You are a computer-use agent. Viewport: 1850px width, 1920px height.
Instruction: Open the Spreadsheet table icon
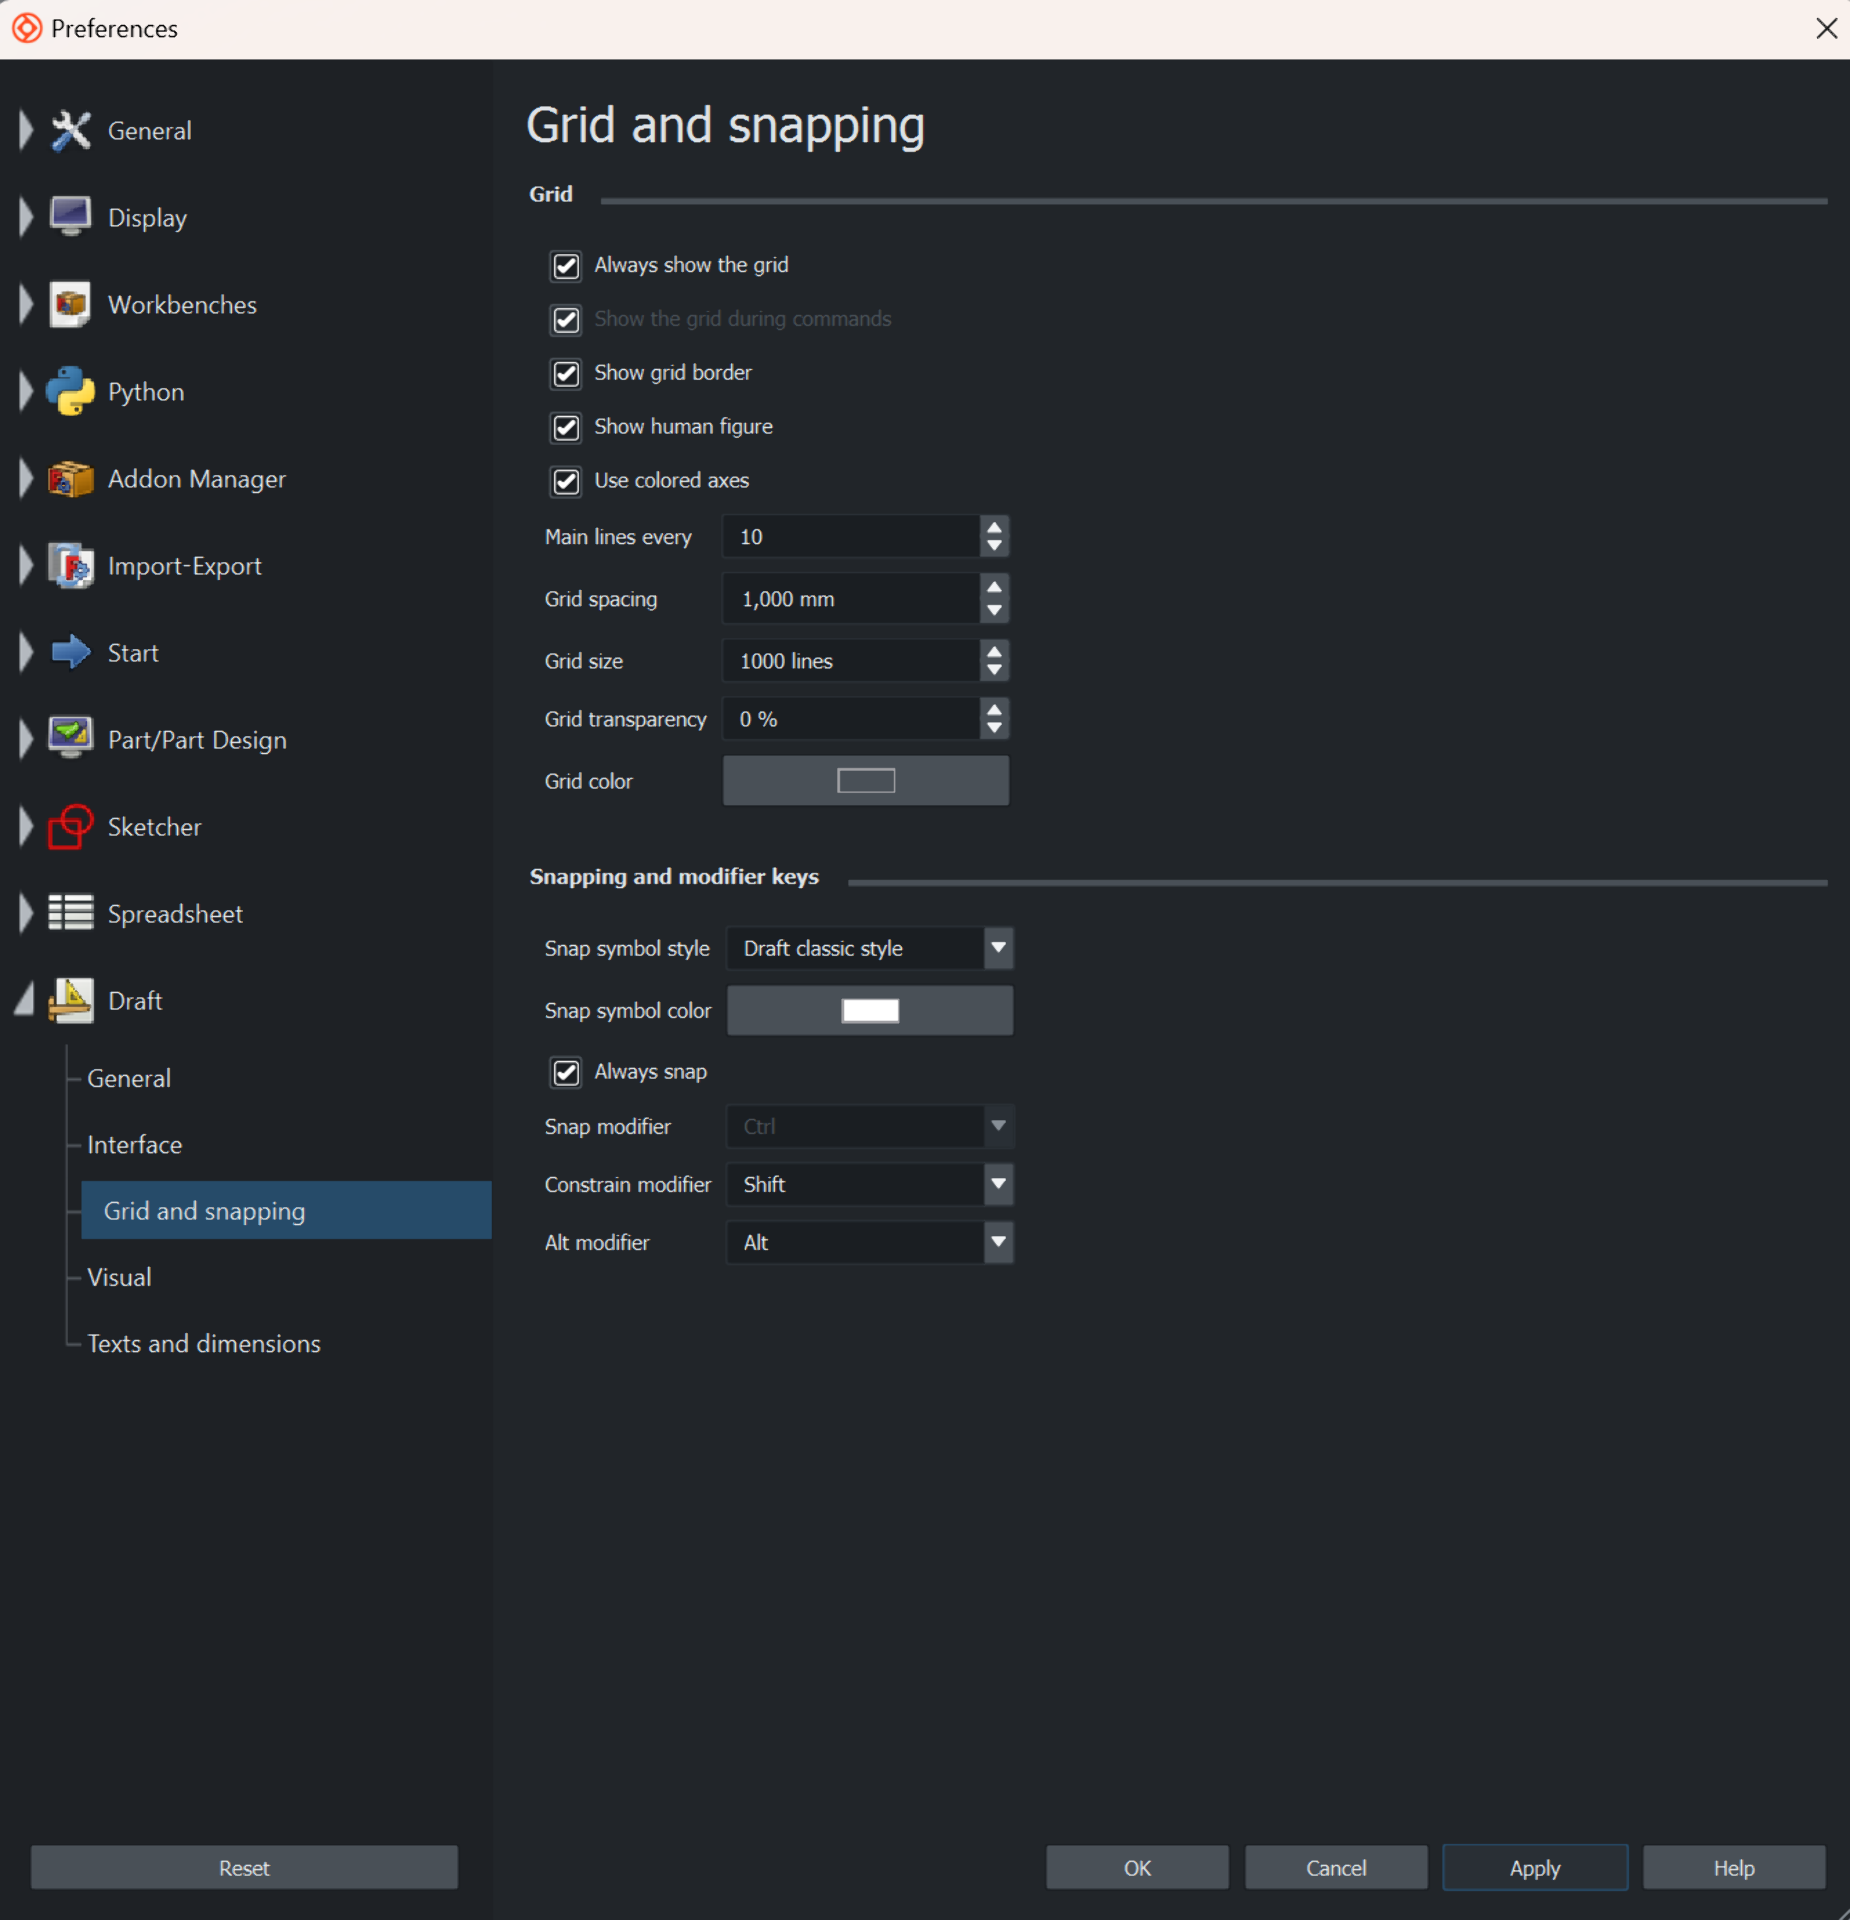click(x=70, y=913)
